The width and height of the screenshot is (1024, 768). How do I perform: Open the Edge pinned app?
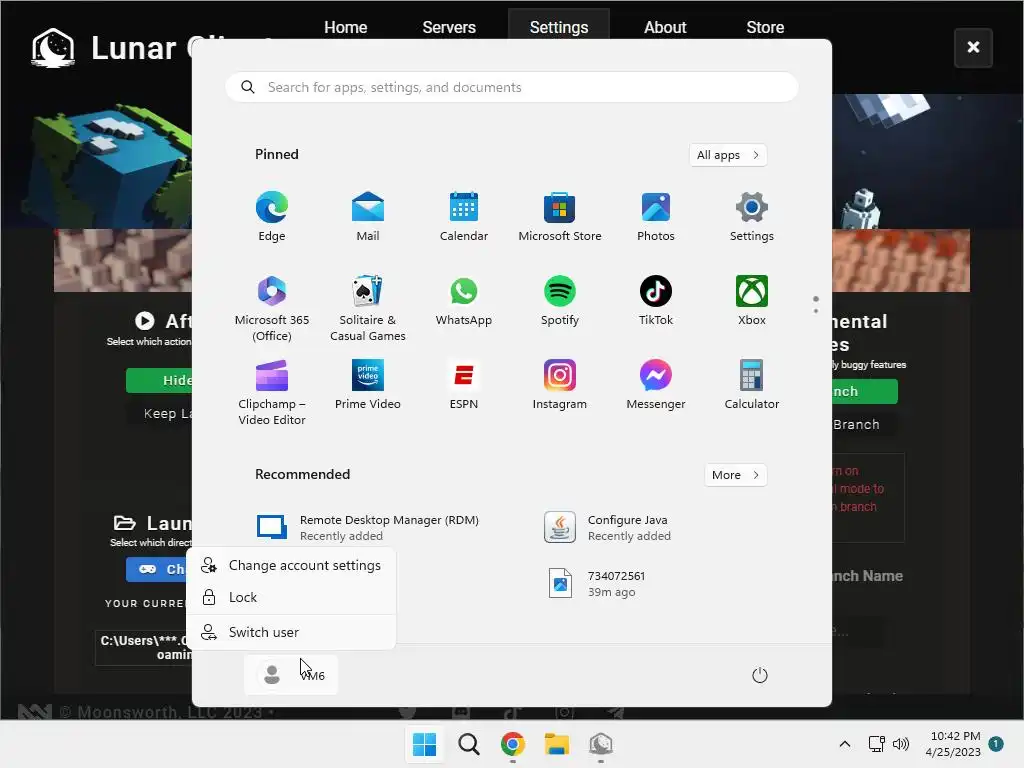pos(272,217)
